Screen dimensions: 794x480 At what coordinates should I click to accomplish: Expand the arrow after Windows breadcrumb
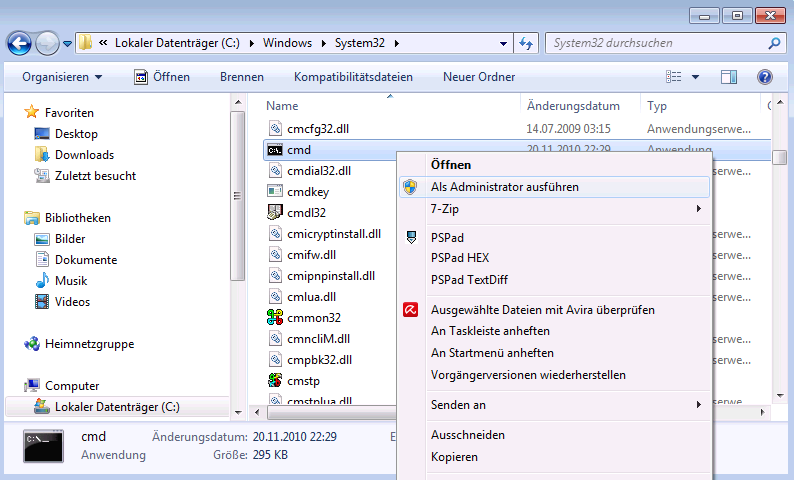324,44
